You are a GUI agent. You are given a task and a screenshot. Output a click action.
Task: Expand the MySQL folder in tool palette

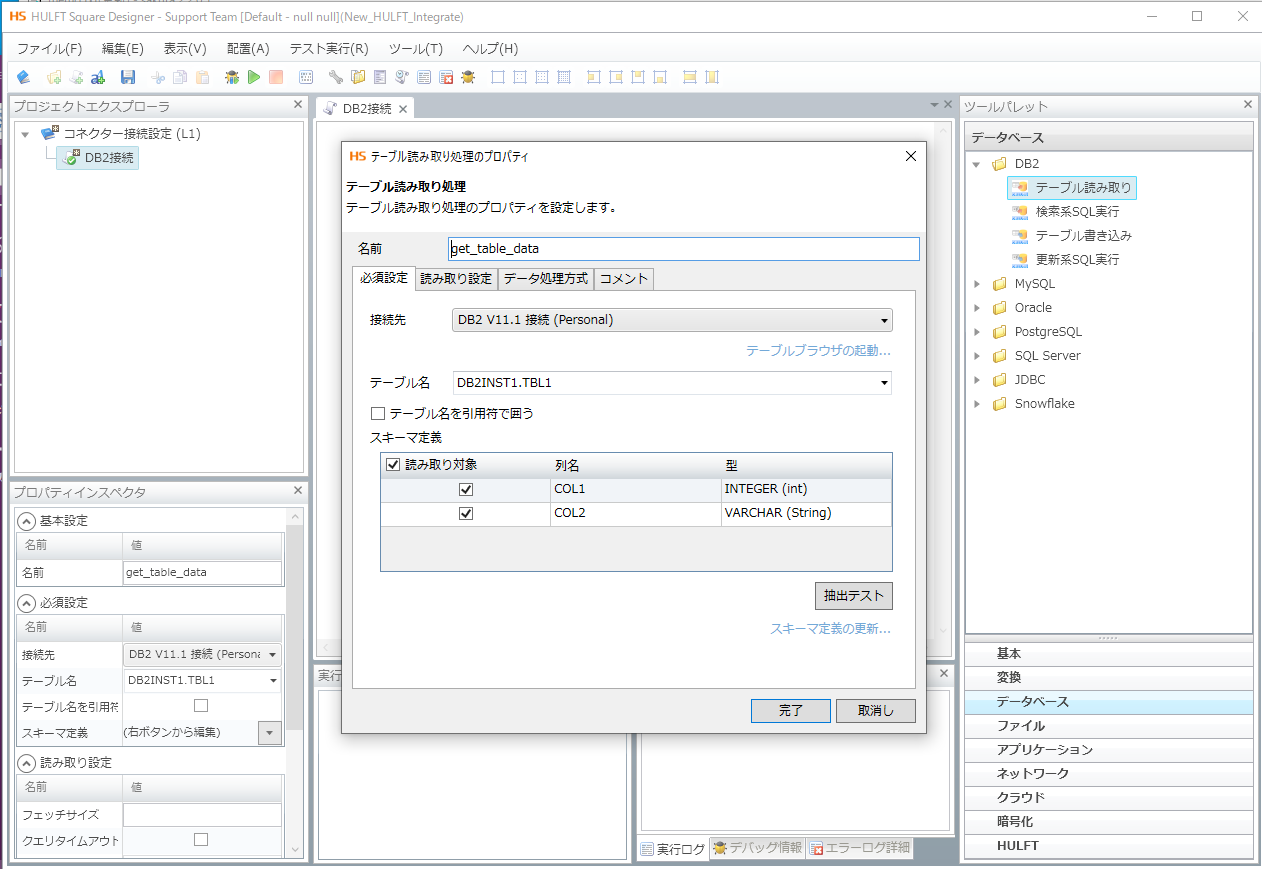click(977, 284)
